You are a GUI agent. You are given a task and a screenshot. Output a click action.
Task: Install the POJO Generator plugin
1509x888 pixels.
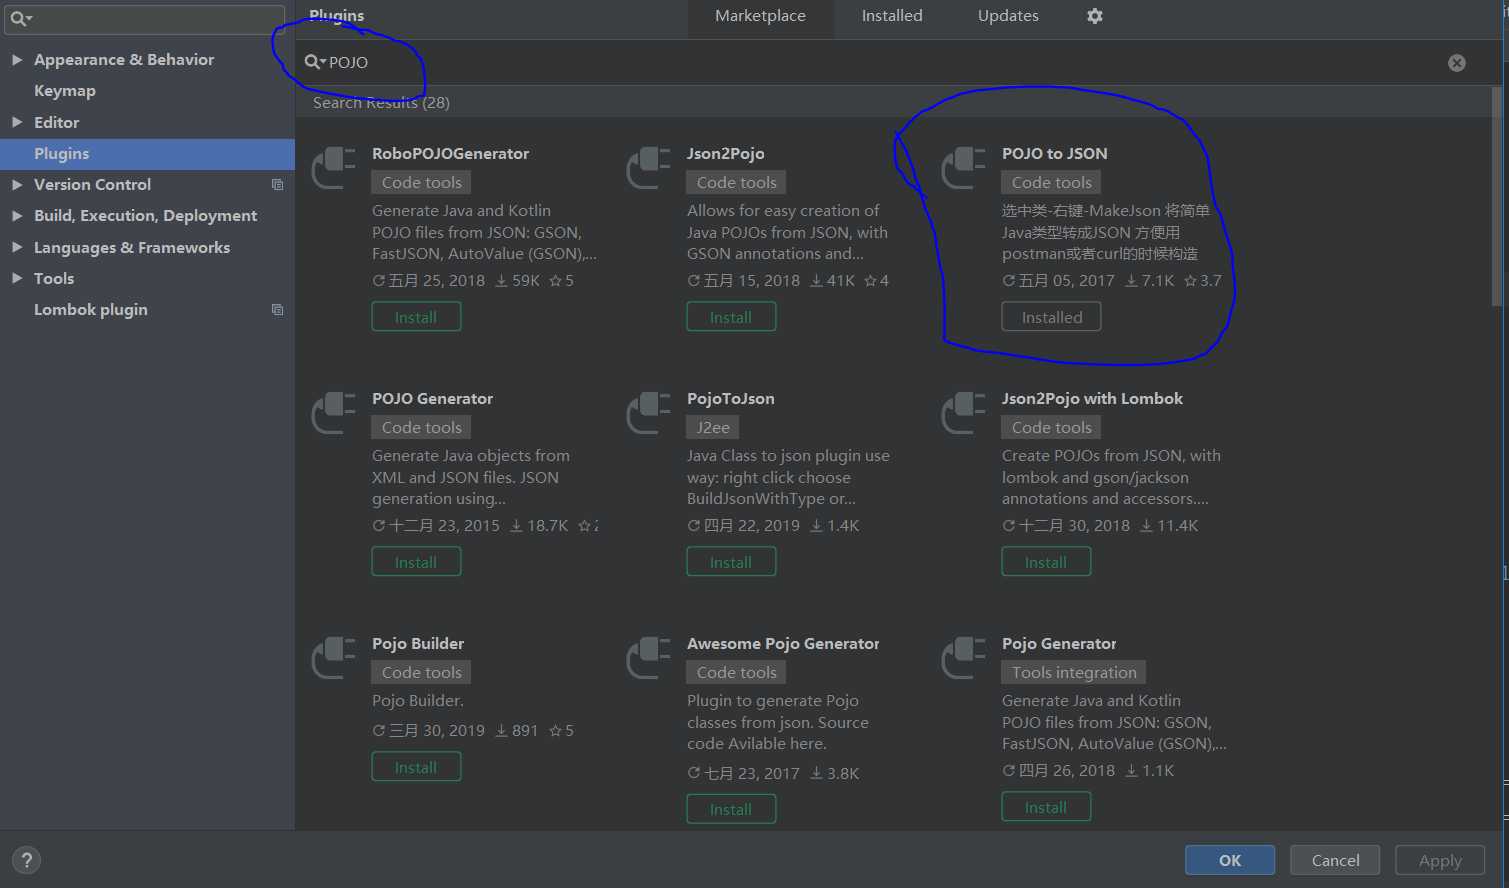pyautogui.click(x=416, y=562)
